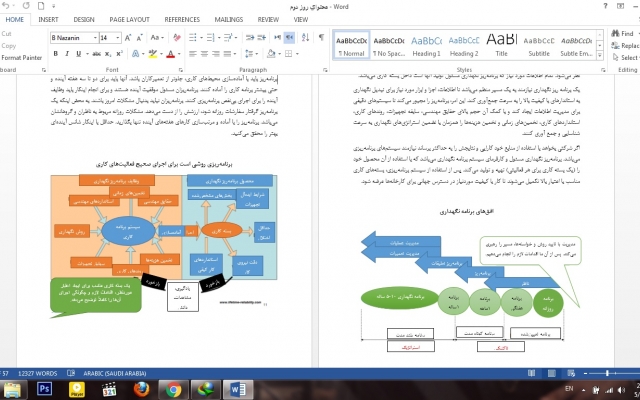Click the Align Right icon
640x400 pixels.
(x=216, y=53)
